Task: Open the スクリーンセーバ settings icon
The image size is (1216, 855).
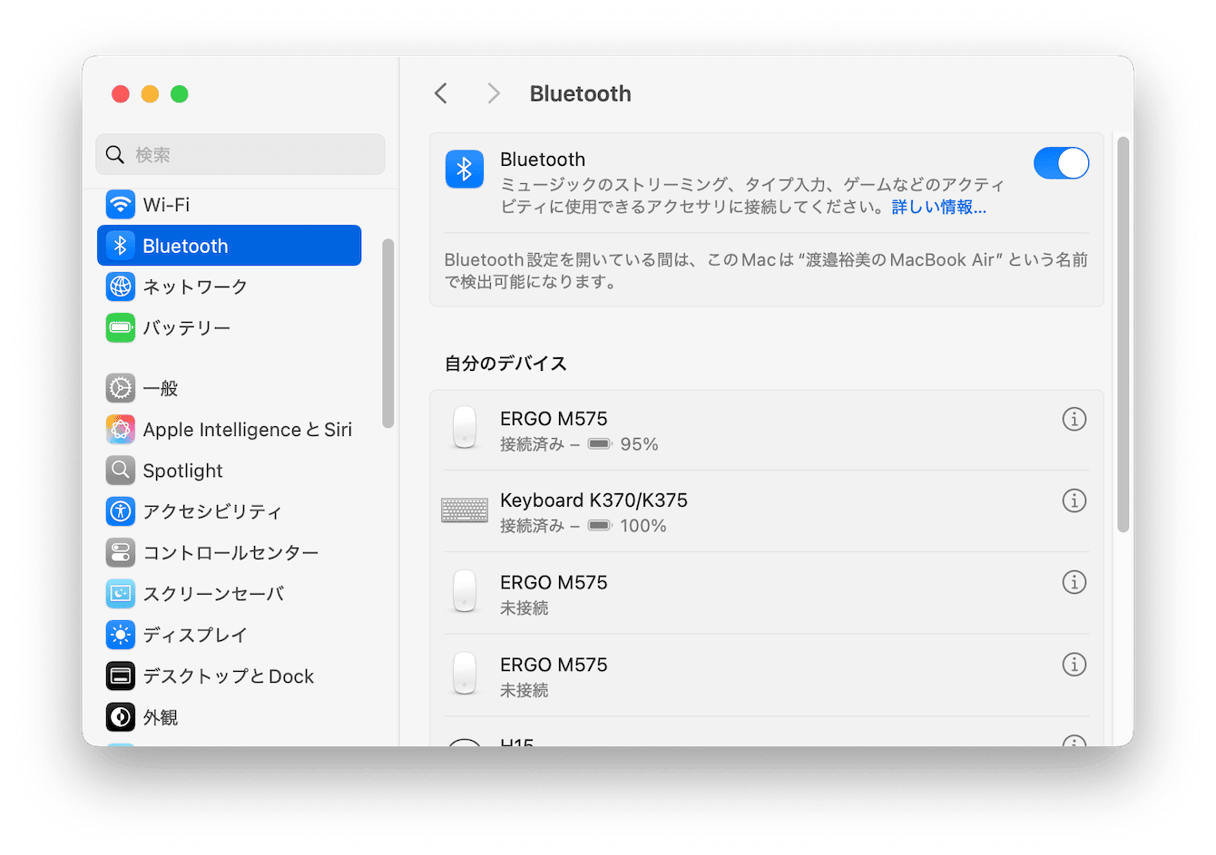Action: click(120, 593)
